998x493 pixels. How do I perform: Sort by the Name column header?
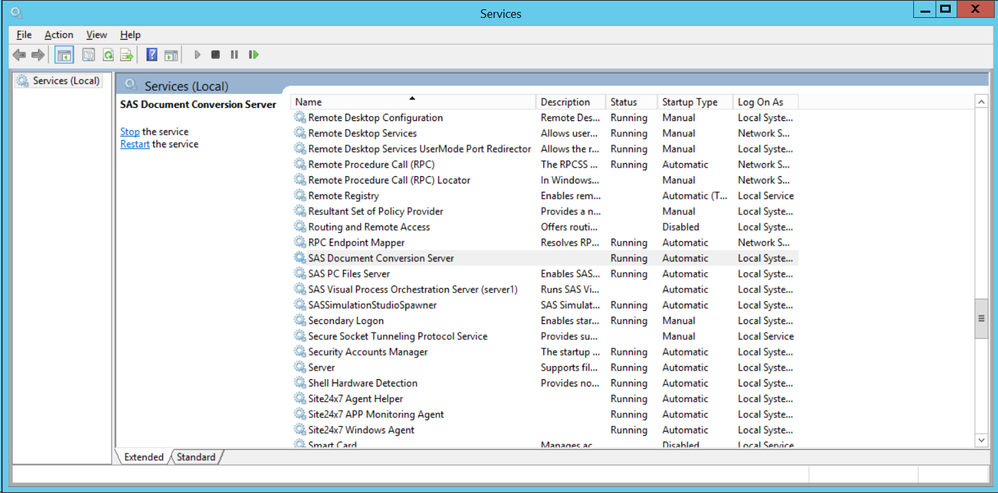tap(414, 102)
